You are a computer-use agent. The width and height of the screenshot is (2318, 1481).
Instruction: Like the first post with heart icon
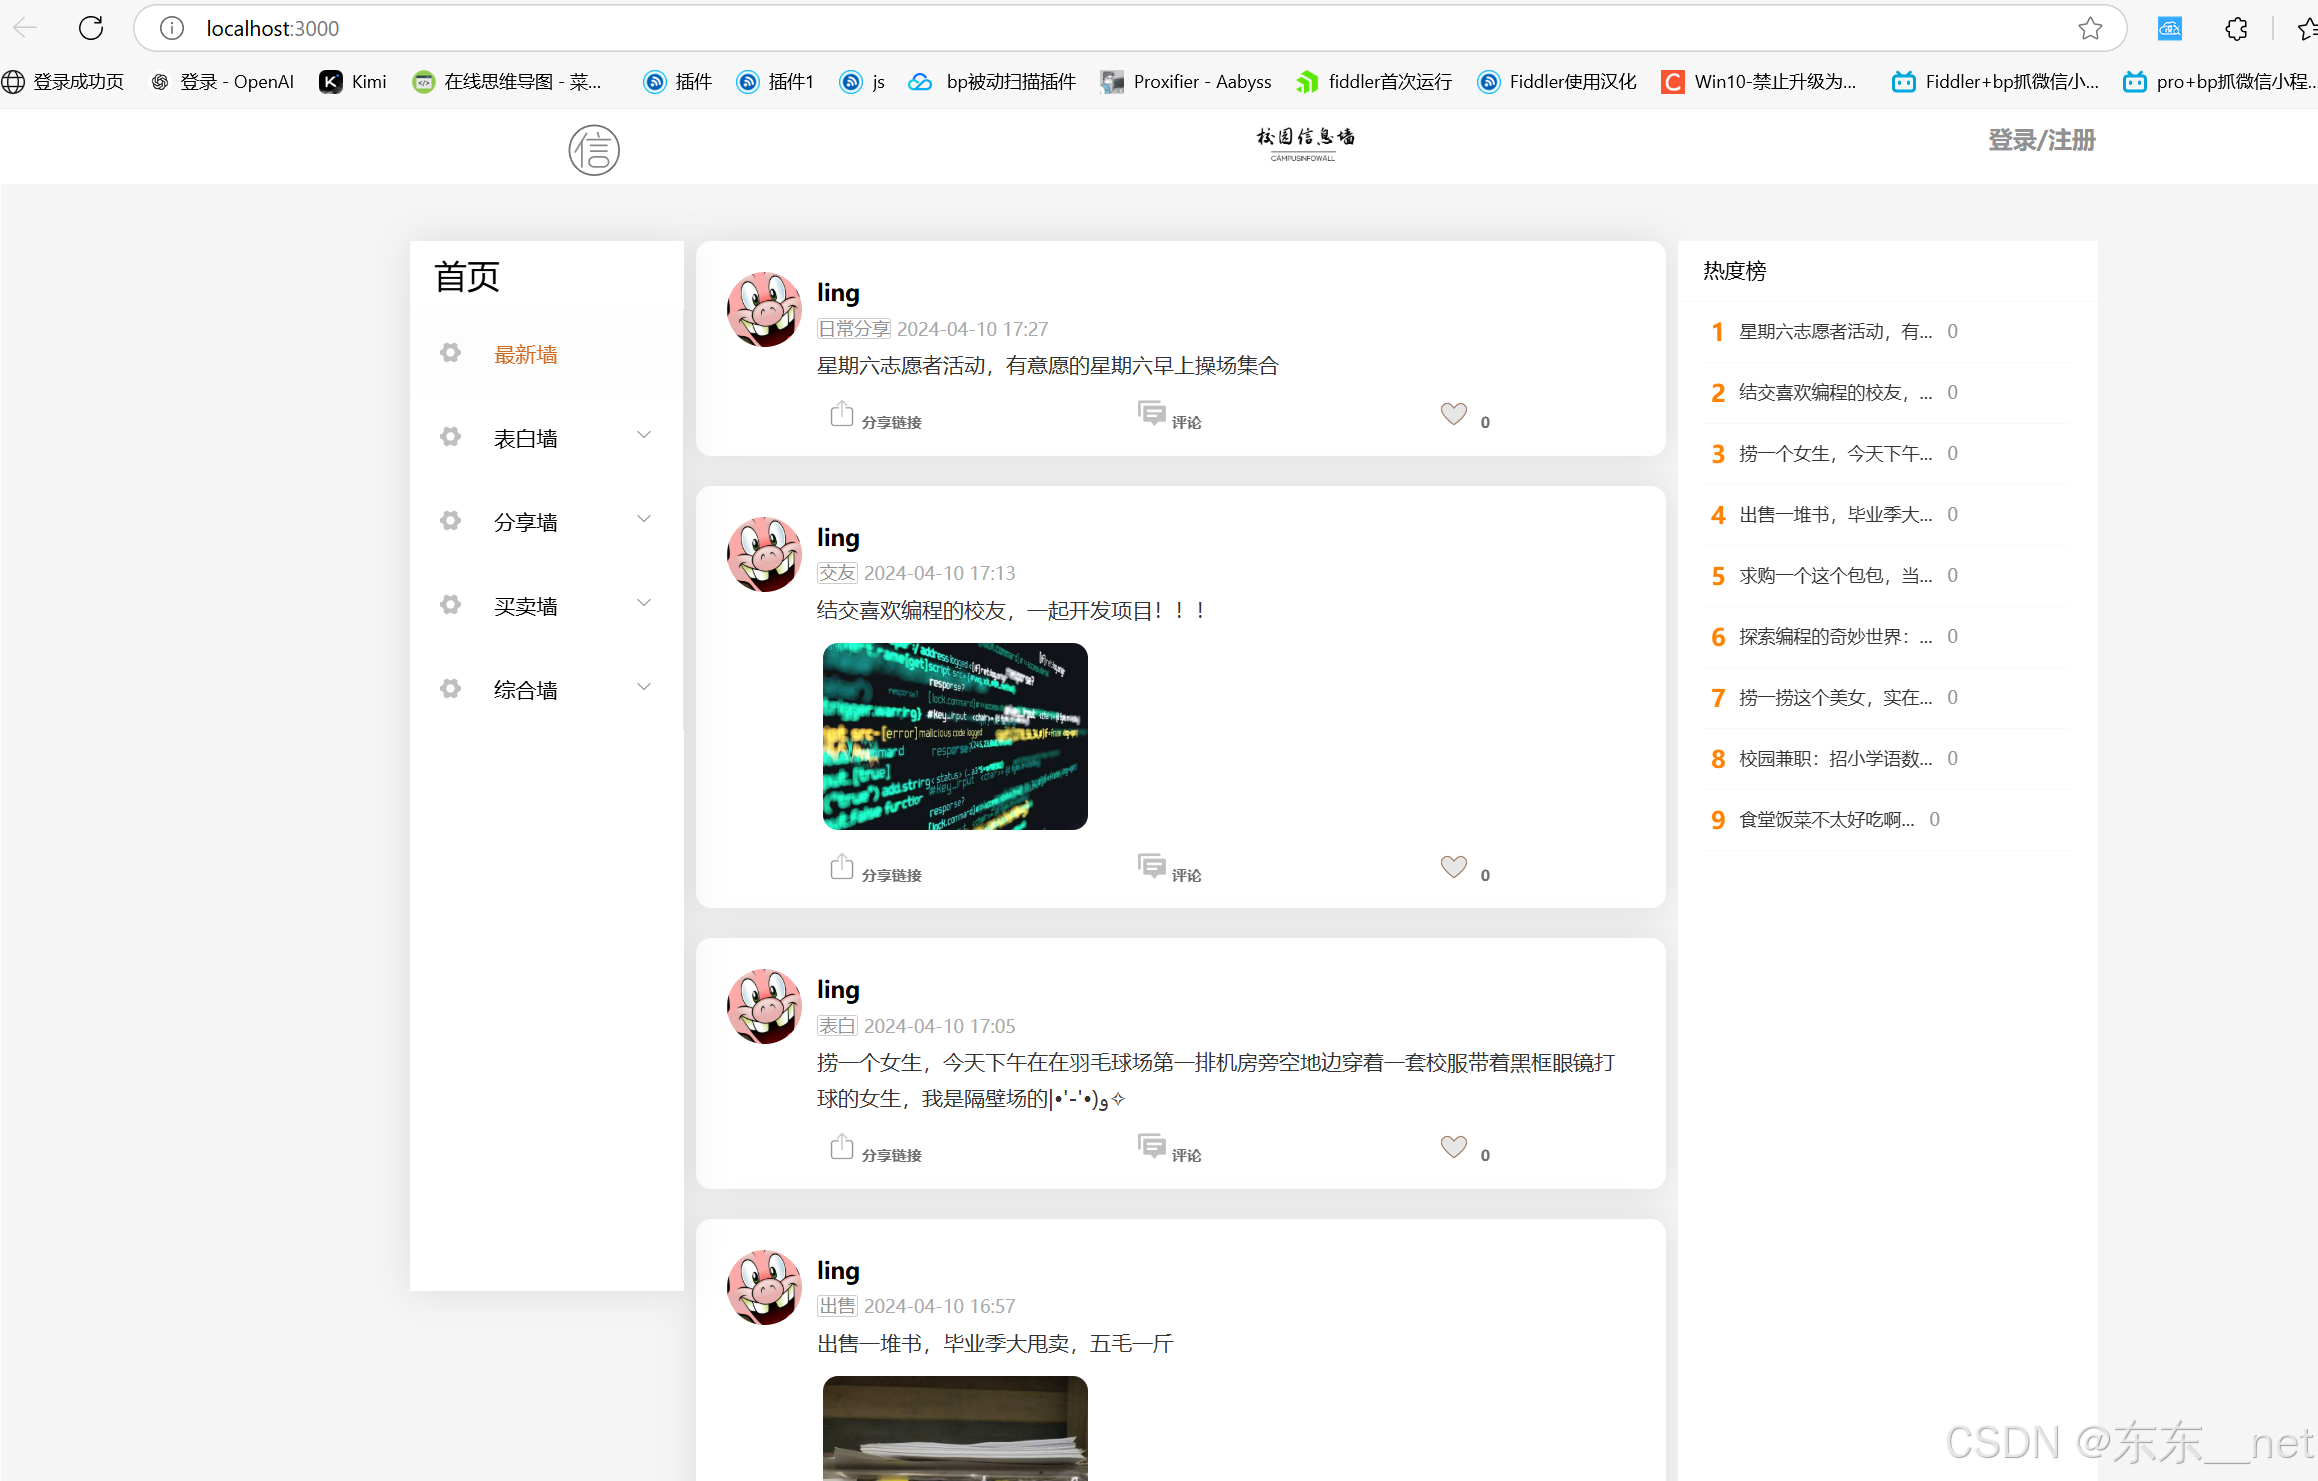(1453, 414)
